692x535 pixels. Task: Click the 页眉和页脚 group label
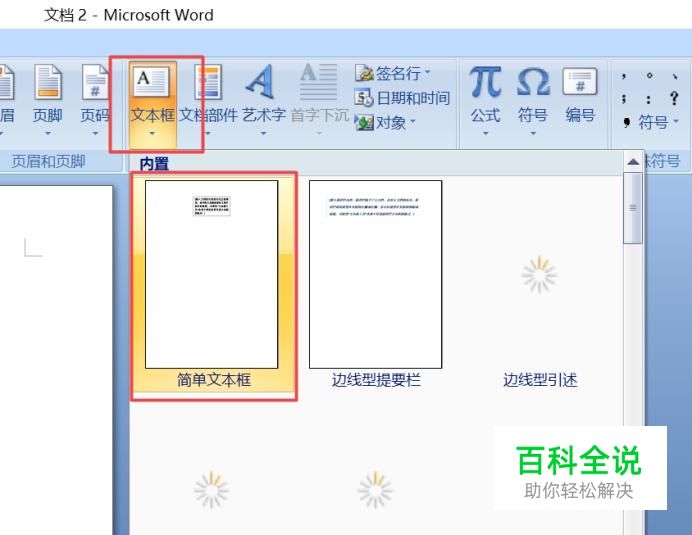(48, 162)
